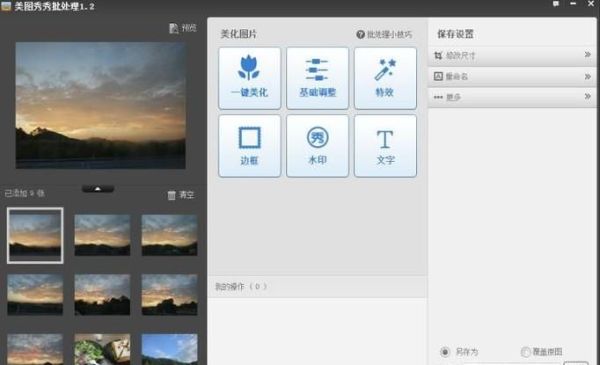
Task: Select the last thumbnail in second row
Action: click(x=170, y=295)
